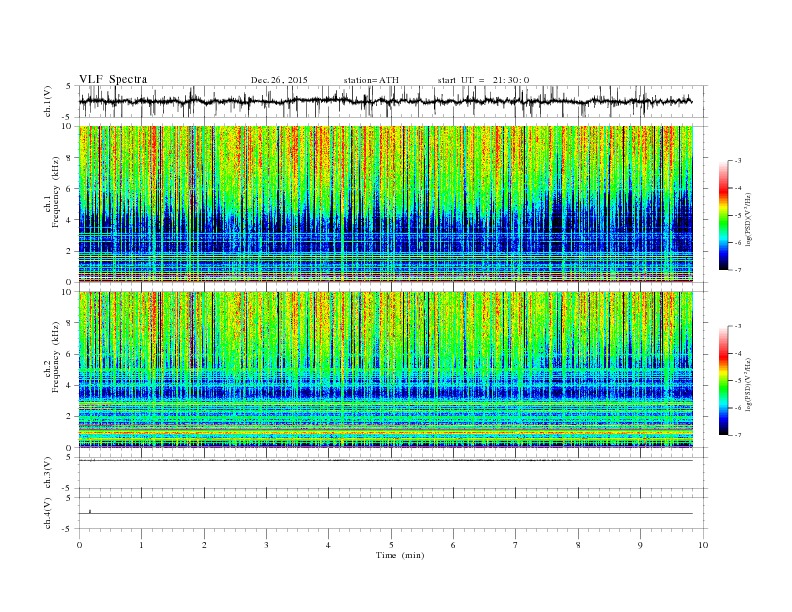The width and height of the screenshot is (792, 612).
Task: Select the date text "Dec. 26, 2015"
Action: 279,80
